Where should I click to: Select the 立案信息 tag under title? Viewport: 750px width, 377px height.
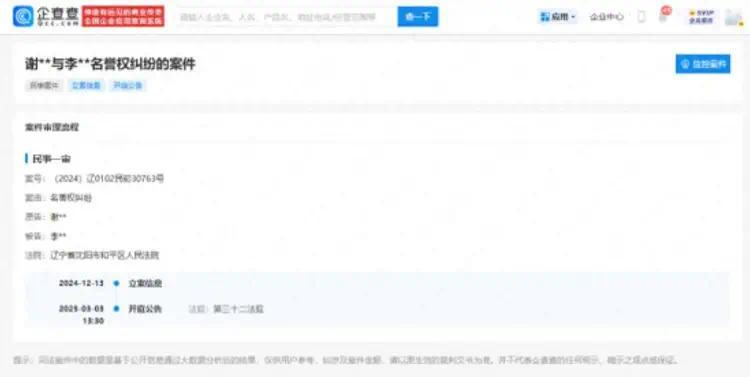click(86, 86)
